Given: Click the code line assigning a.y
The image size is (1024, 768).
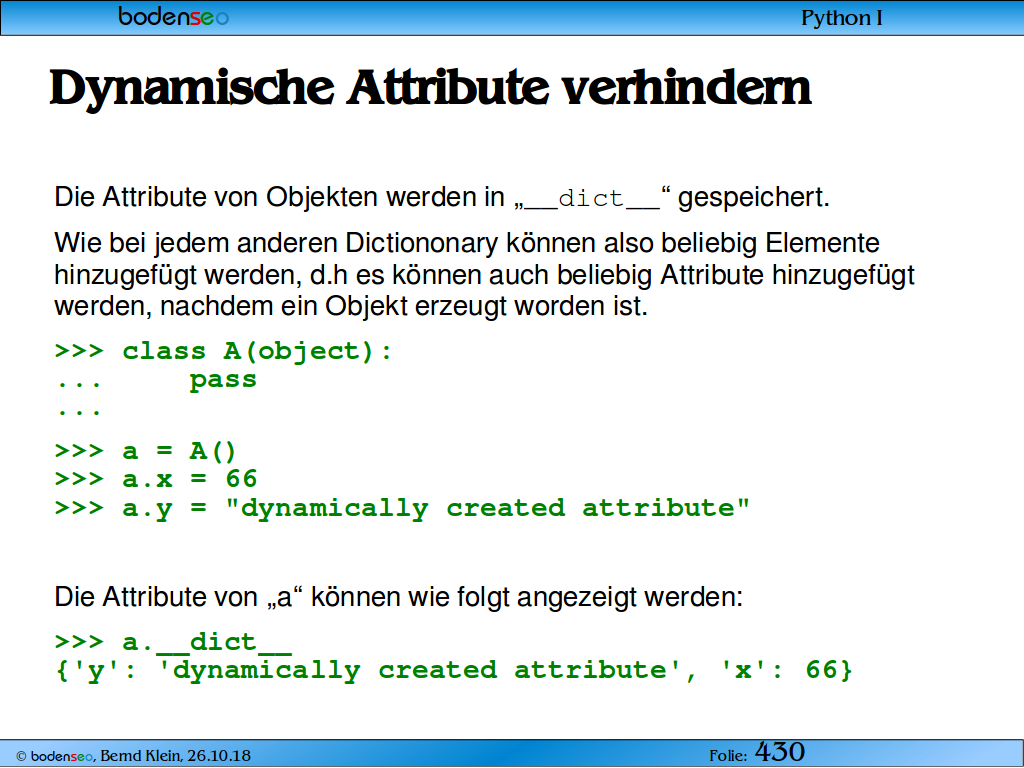Looking at the screenshot, I should pos(402,509).
